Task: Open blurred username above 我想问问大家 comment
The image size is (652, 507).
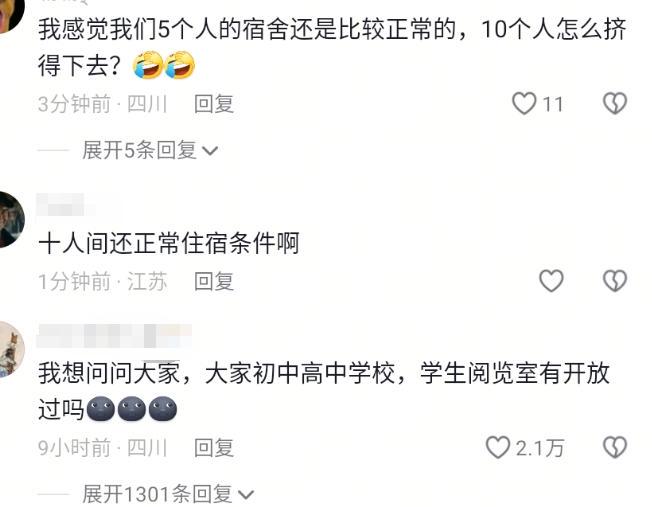Action: pos(114,336)
